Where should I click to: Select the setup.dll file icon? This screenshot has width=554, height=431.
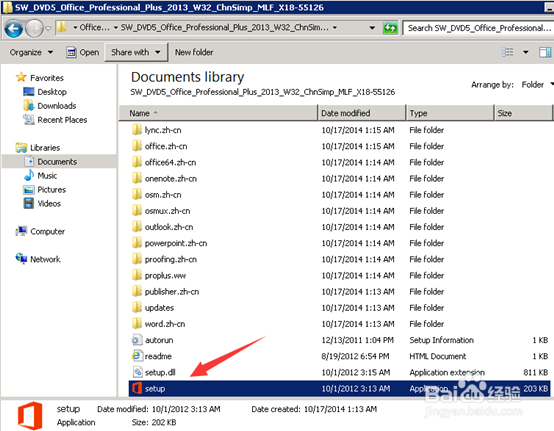(137, 372)
